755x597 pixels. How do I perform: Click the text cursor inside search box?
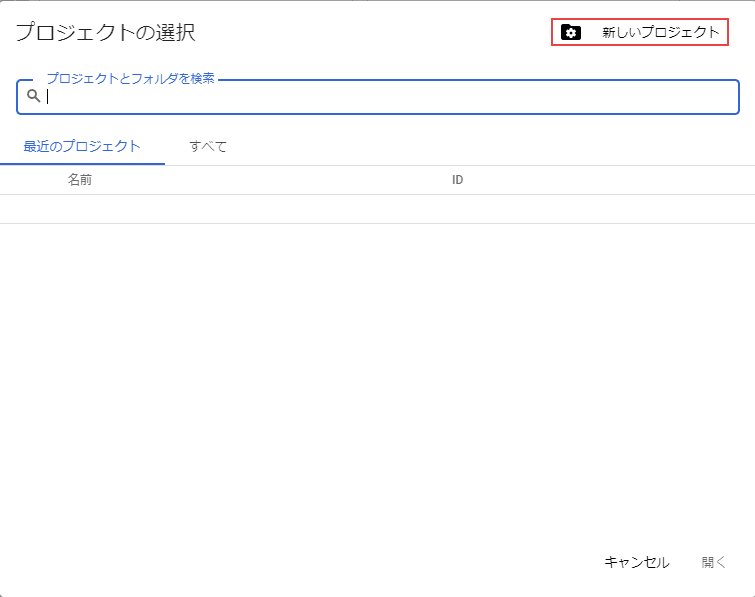point(48,97)
